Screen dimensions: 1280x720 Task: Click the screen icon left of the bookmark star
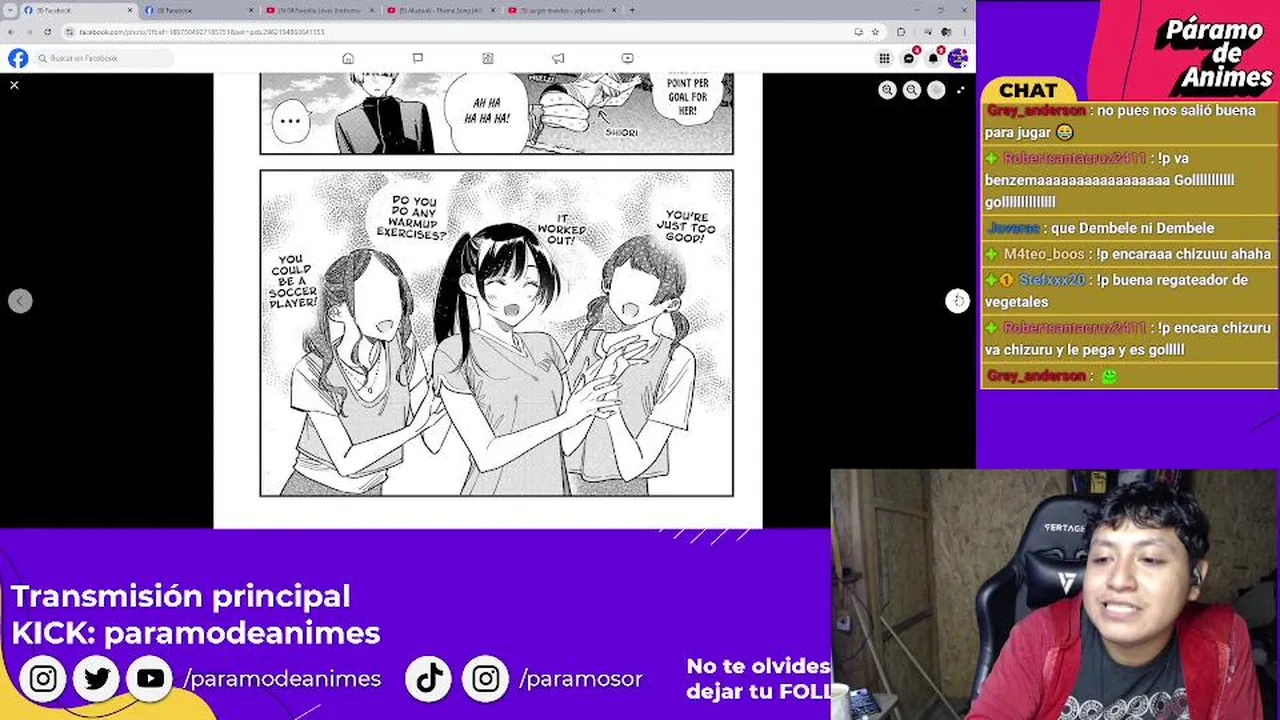pos(858,32)
